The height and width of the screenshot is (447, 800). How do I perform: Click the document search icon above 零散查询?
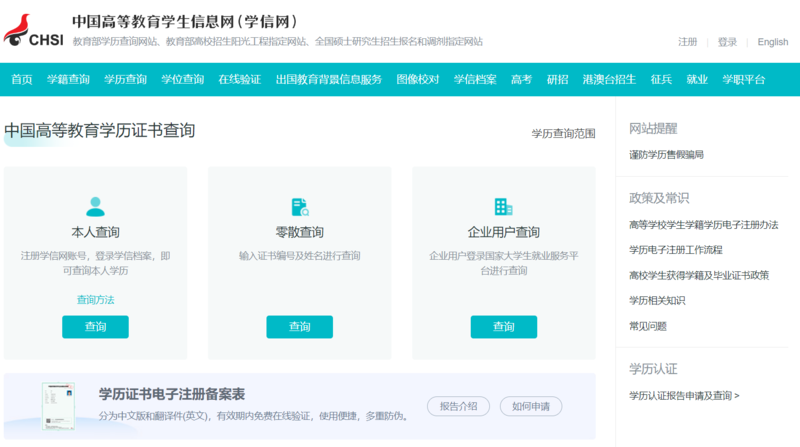[x=299, y=206]
